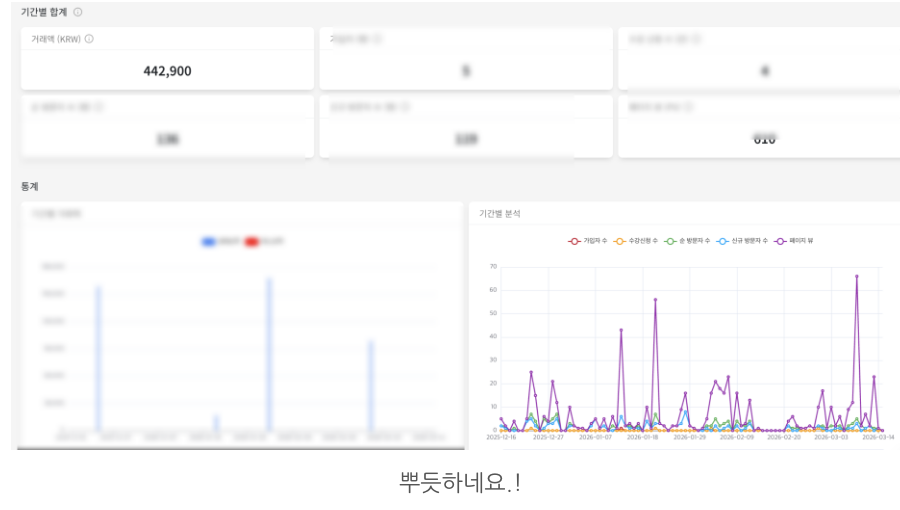Viewport: 900px width, 510px height.
Task: Click info icon next to 거래액 (KRW)
Action: click(89, 39)
